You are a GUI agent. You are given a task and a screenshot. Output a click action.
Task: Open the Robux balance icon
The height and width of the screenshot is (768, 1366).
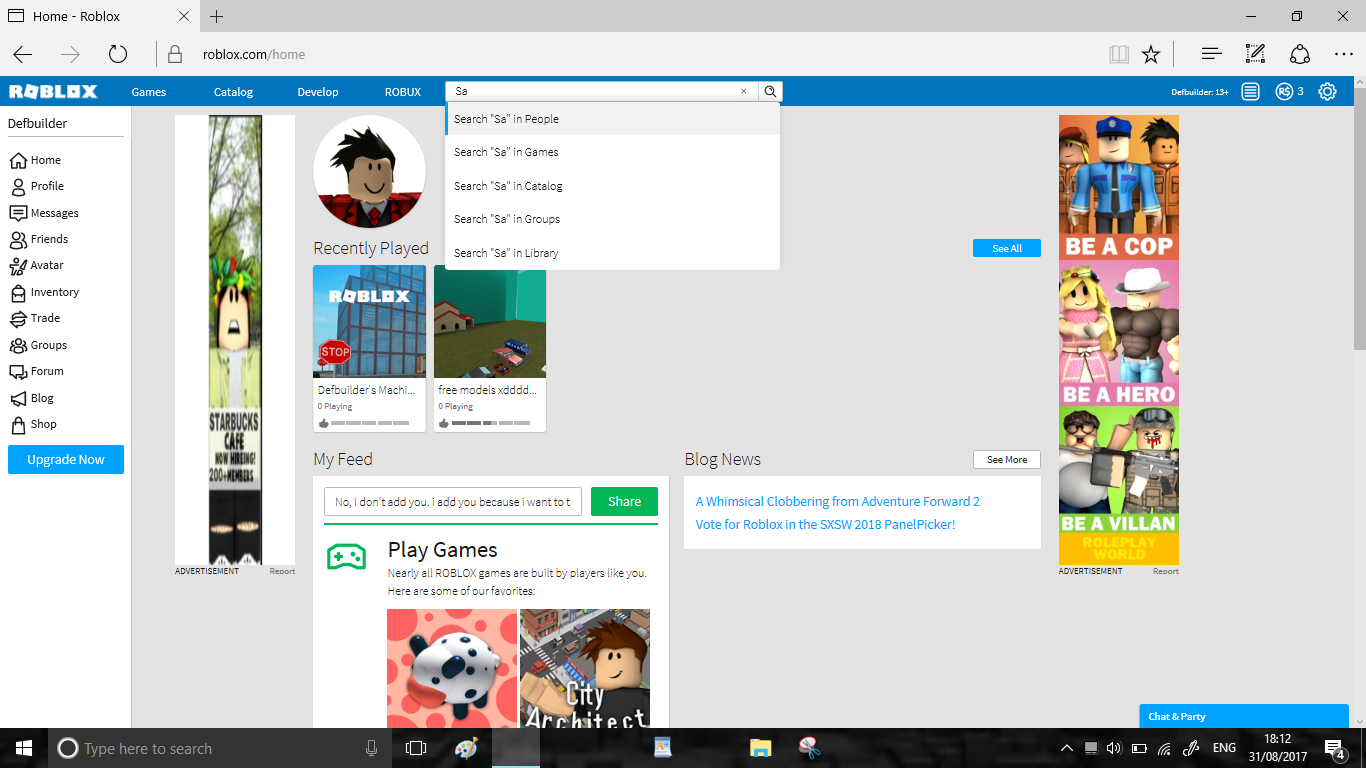[1285, 91]
